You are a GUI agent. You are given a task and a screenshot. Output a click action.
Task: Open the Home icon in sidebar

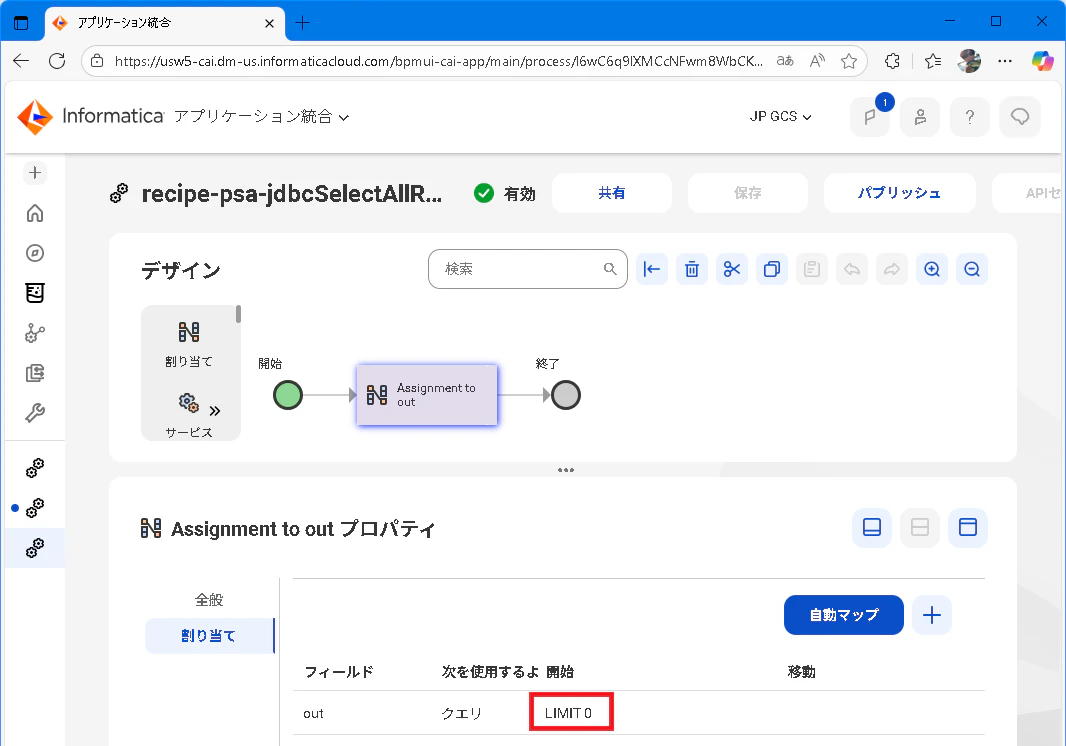(35, 214)
